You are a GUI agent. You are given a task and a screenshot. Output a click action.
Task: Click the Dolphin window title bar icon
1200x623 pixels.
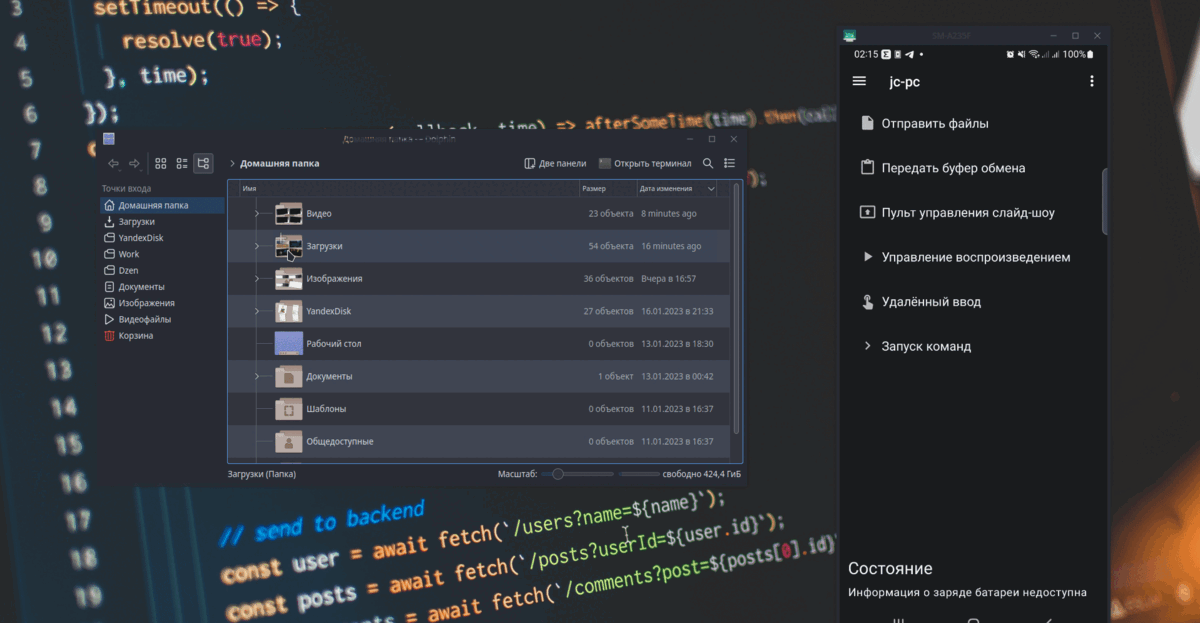click(109, 139)
